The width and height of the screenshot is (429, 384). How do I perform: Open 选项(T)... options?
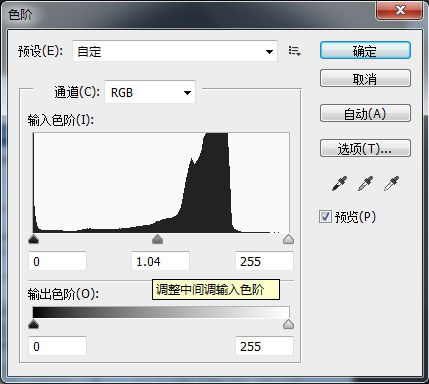(365, 148)
